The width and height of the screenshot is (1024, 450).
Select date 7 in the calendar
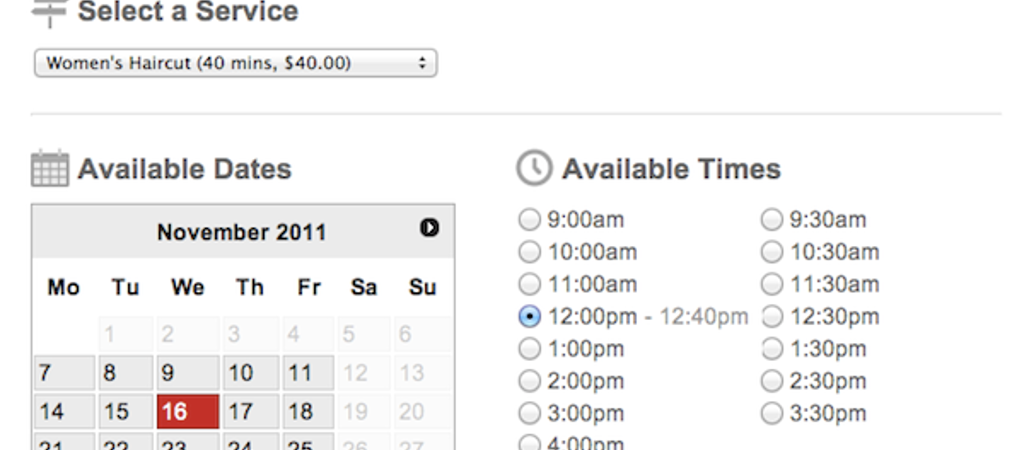point(65,373)
